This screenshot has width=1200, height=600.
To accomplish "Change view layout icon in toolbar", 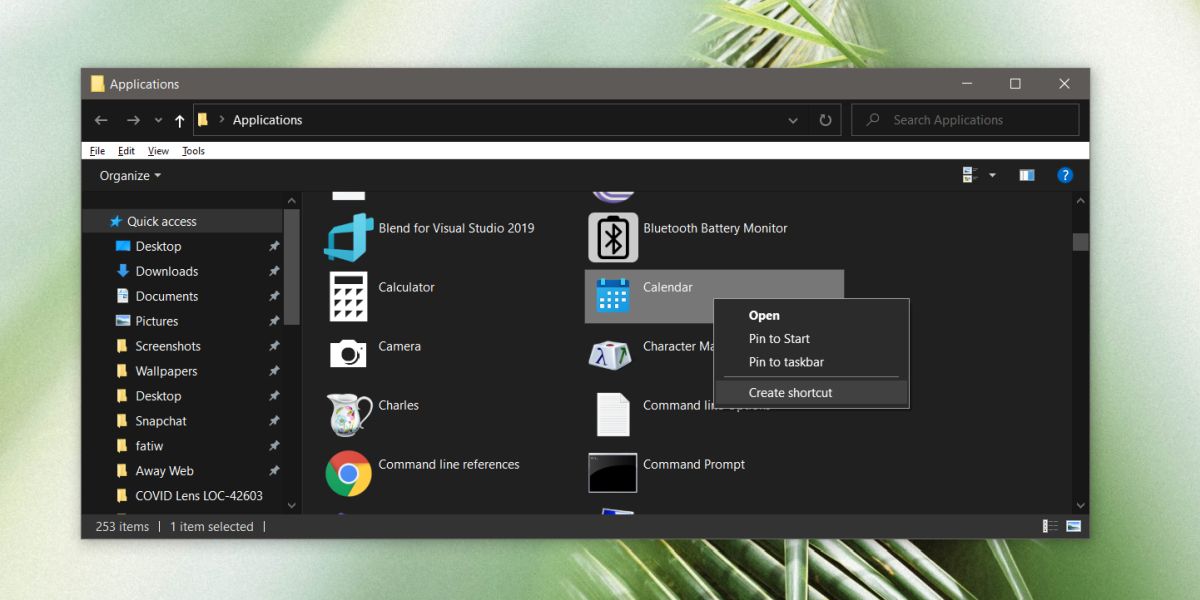I will 969,175.
